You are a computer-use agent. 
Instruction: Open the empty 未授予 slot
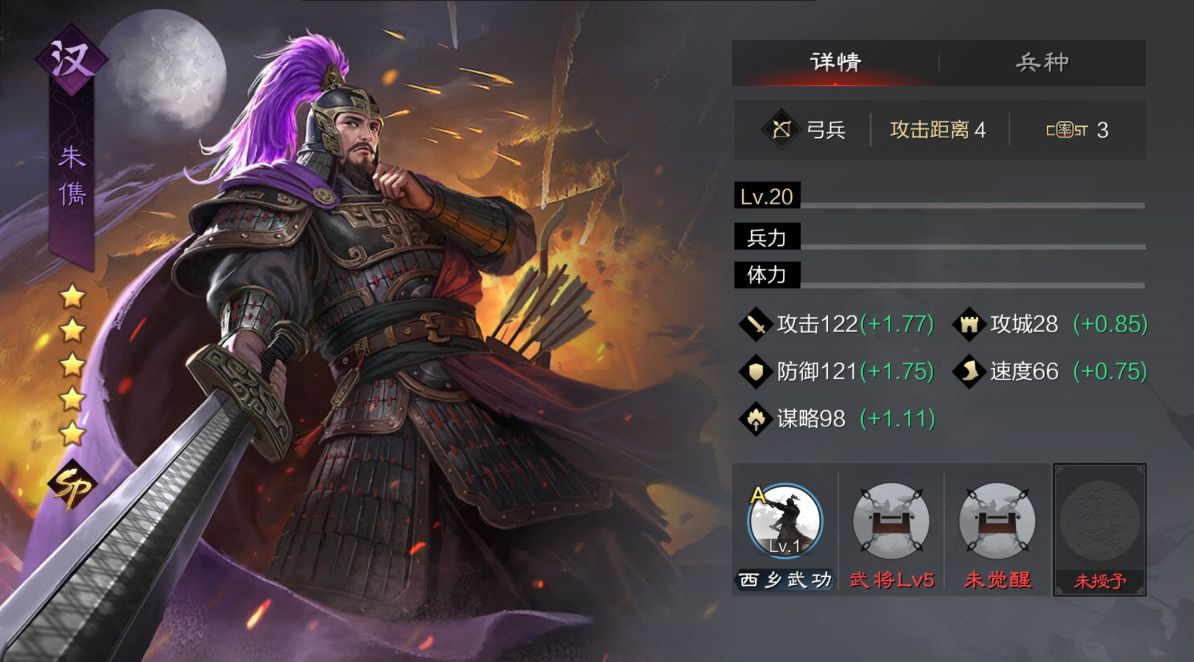point(1100,529)
